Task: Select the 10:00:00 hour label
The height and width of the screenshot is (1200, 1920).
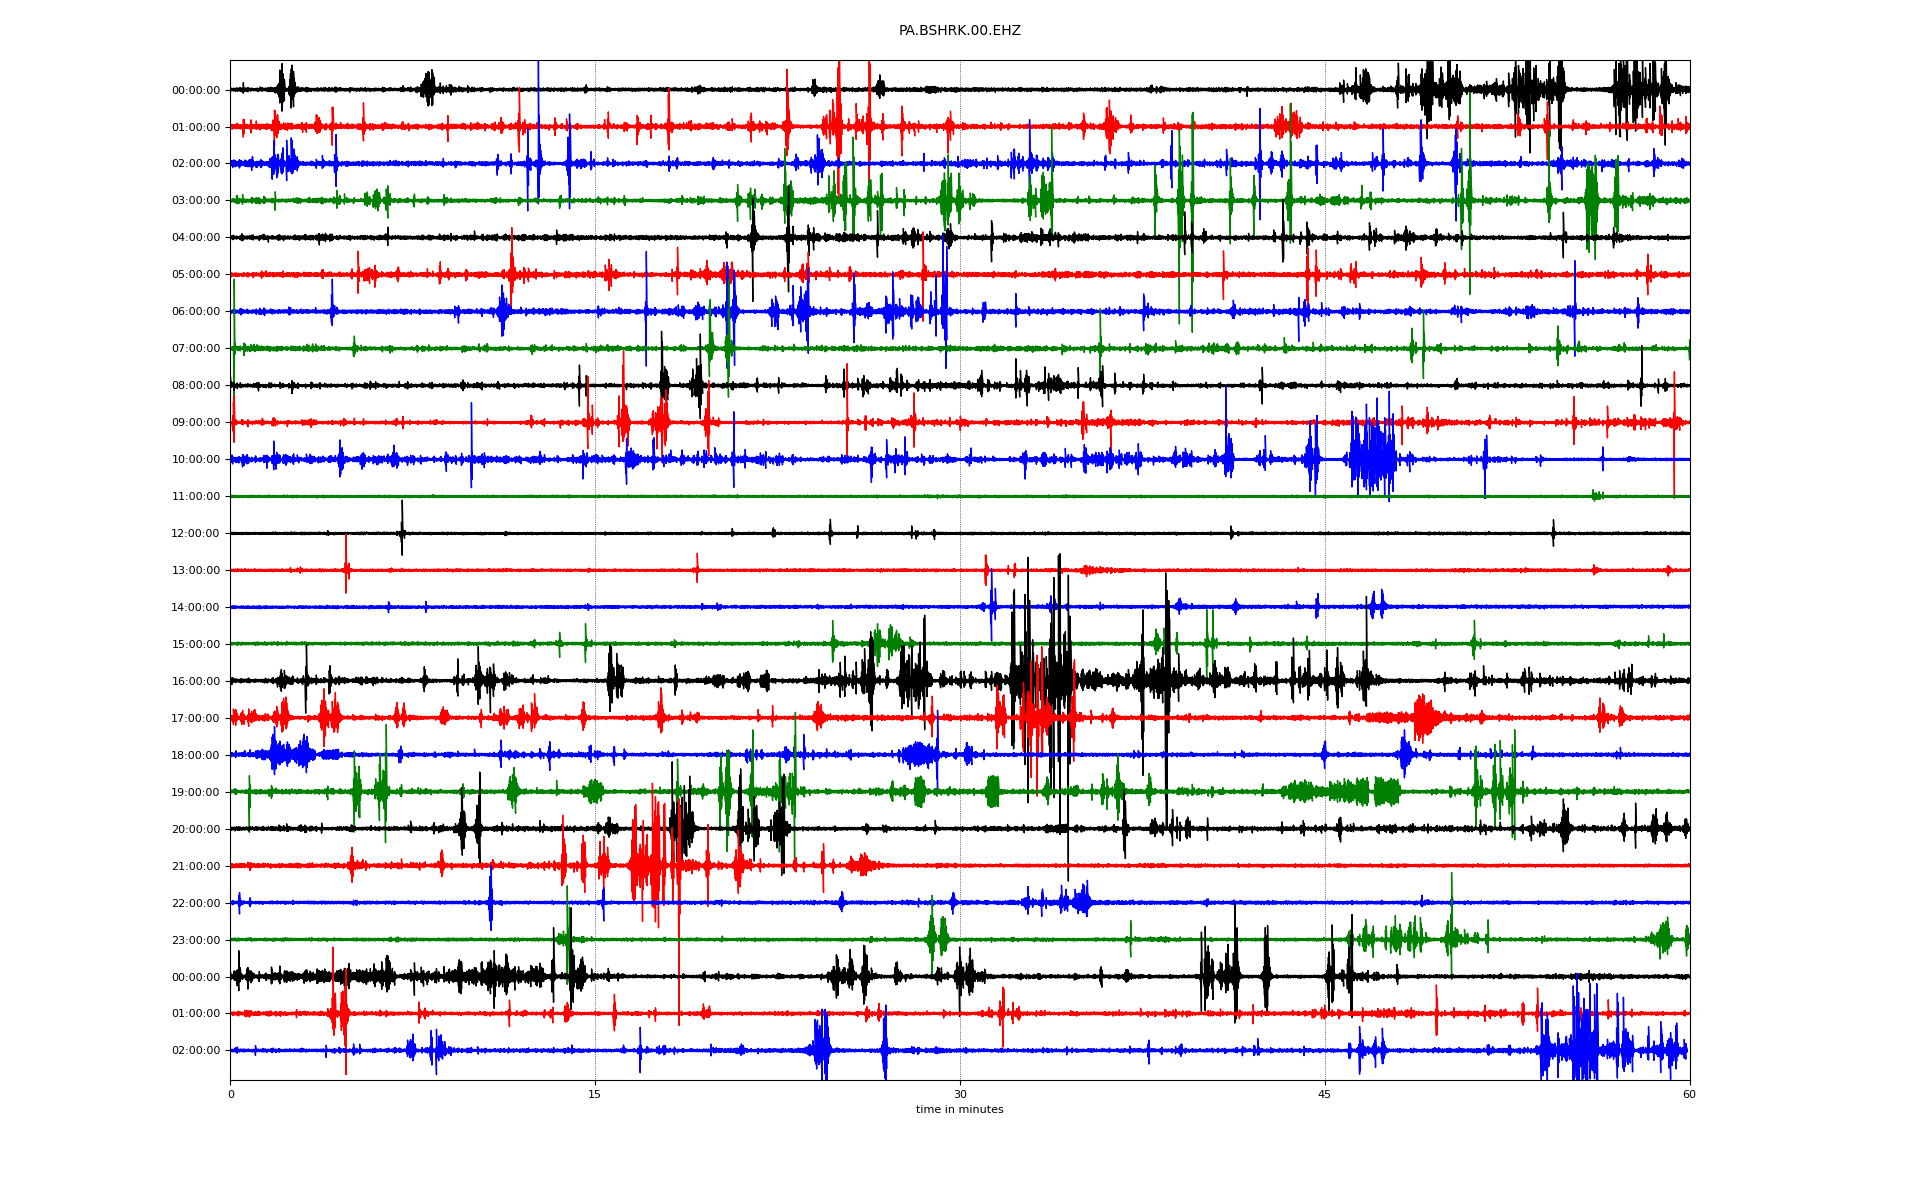Action: pyautogui.click(x=196, y=460)
